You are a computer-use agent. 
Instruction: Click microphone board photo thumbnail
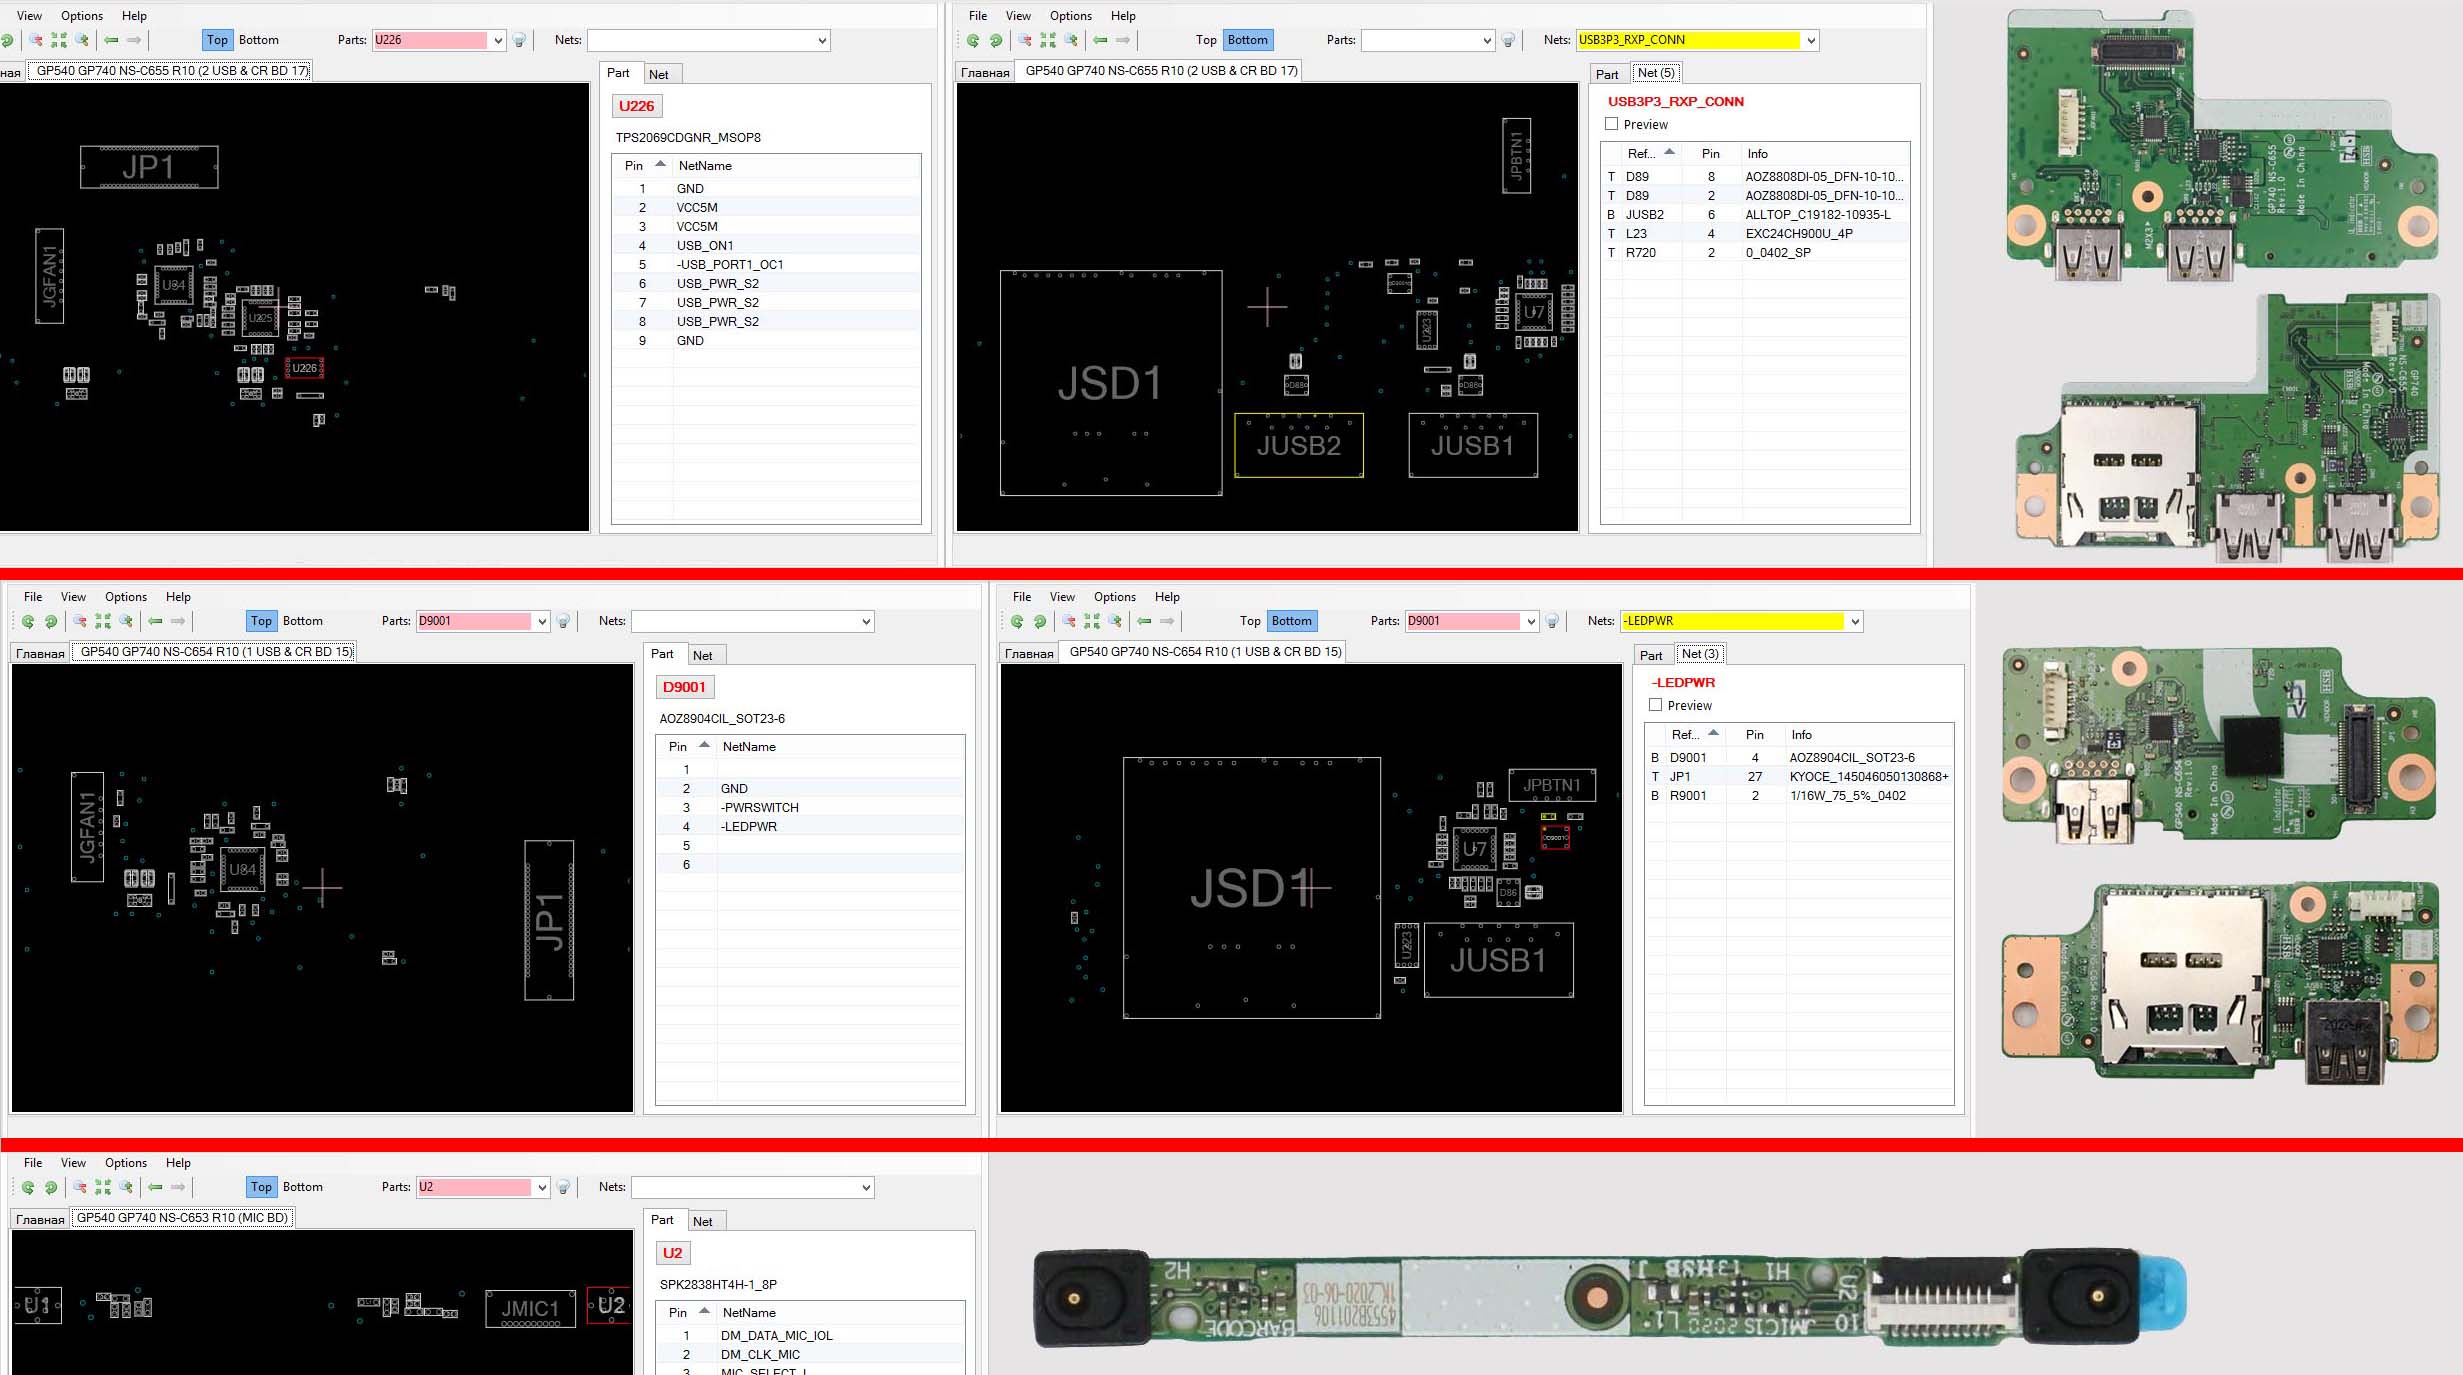[1609, 1298]
